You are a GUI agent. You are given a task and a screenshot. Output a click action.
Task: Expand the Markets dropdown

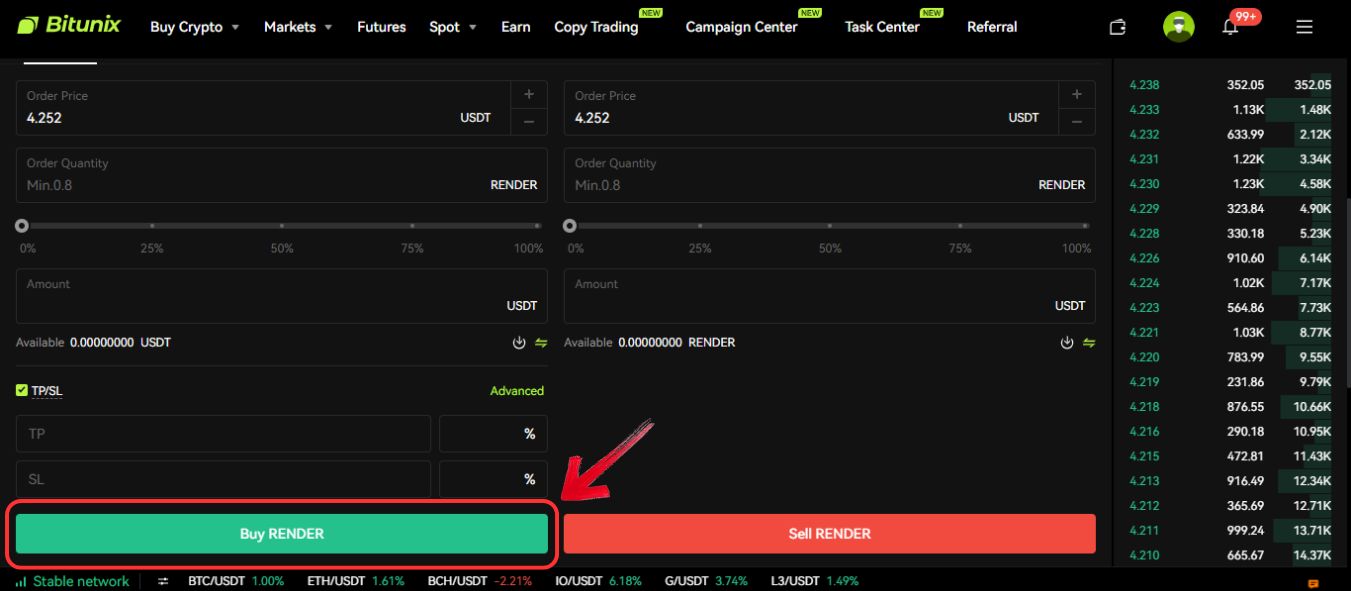coord(298,27)
